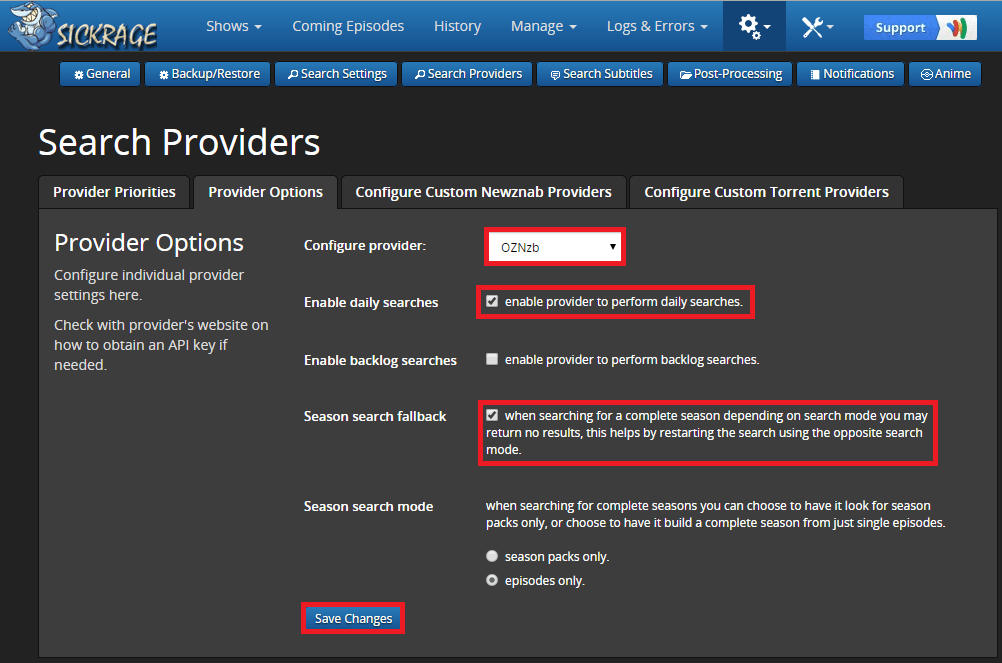1002x663 pixels.
Task: Switch to Provider Priorities tab
Action: click(x=114, y=192)
